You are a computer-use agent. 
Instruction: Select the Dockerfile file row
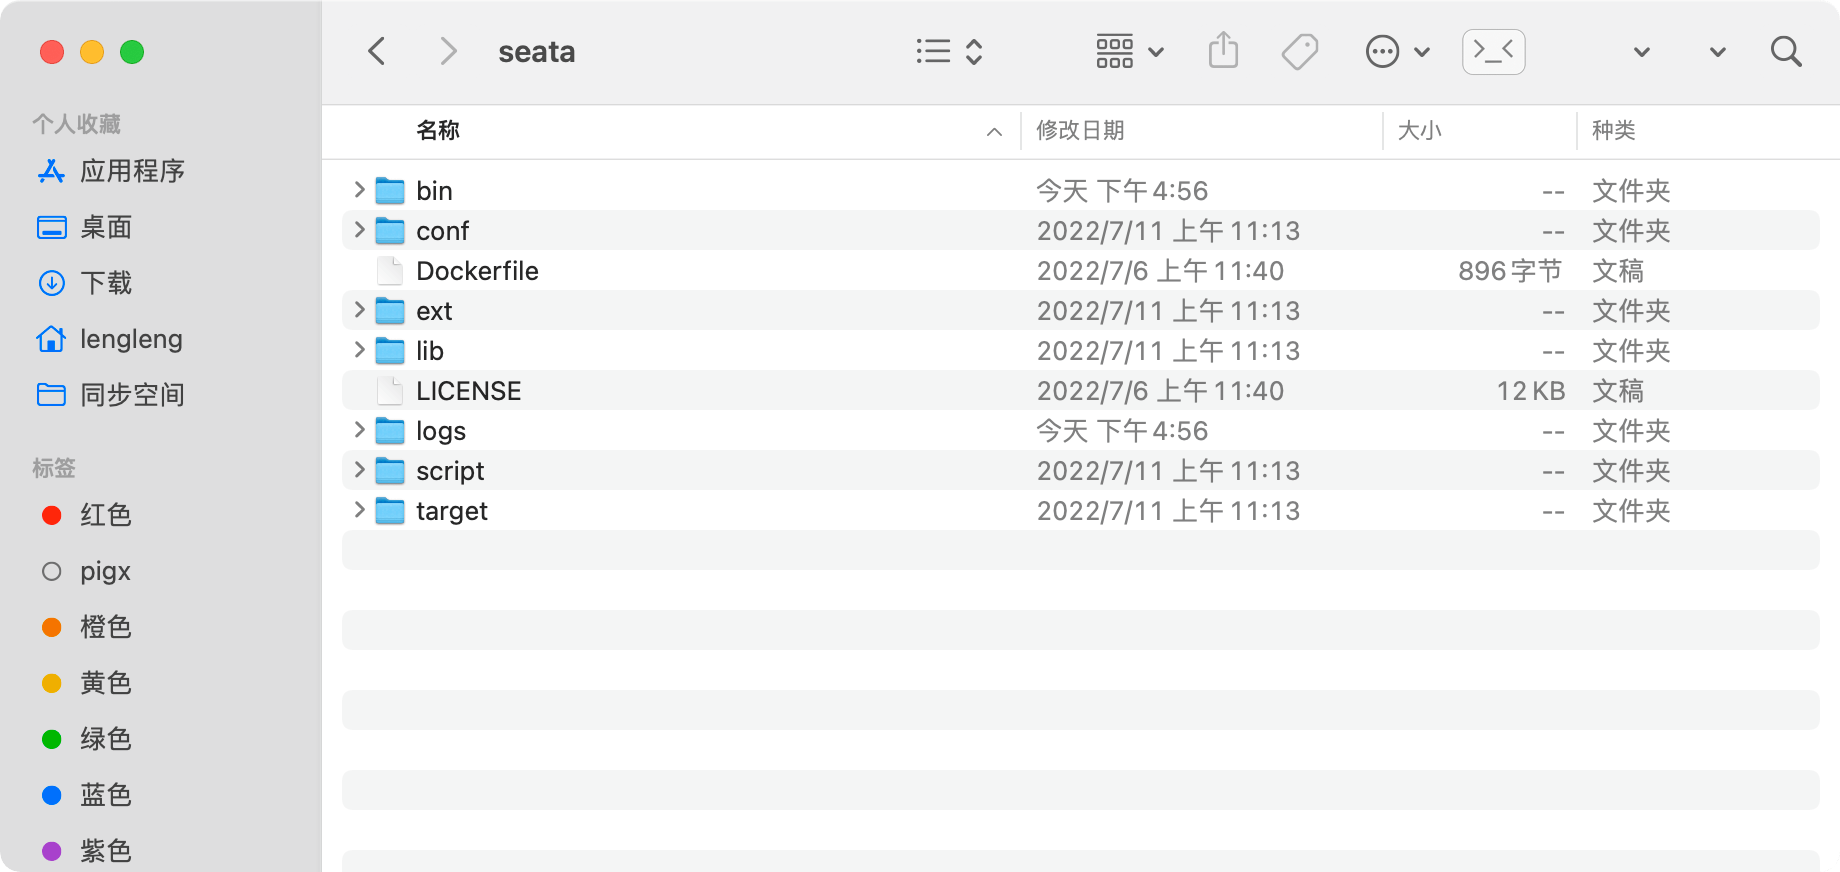click(x=477, y=271)
